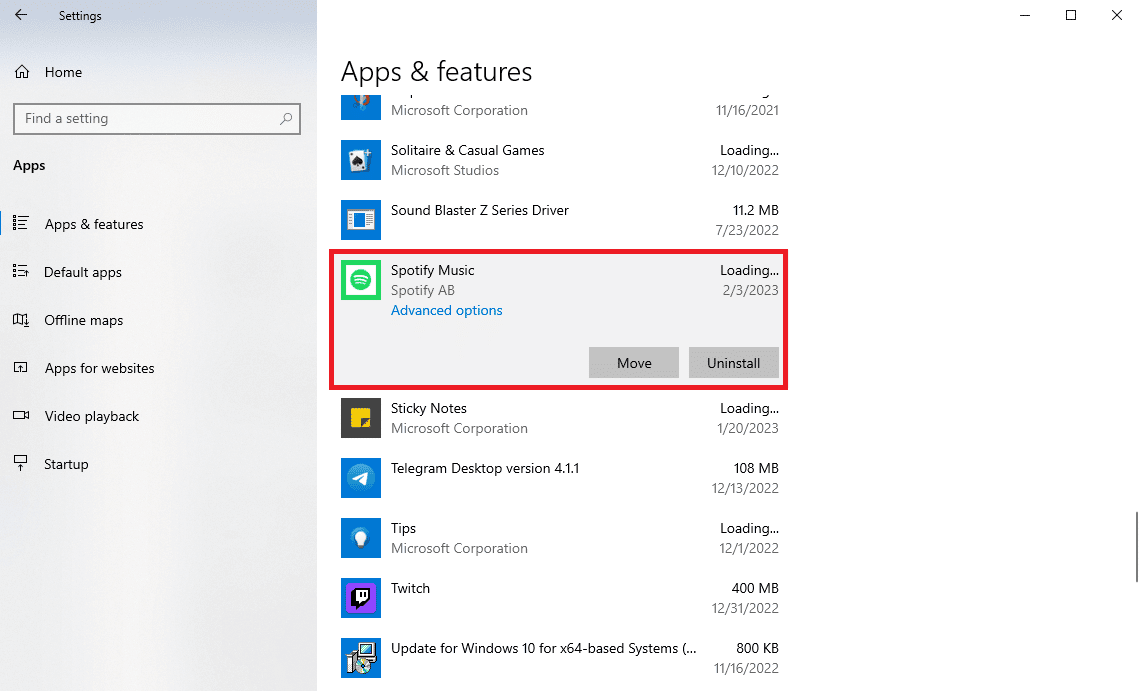
Task: Click the Tips lightbulb icon
Action: point(361,538)
